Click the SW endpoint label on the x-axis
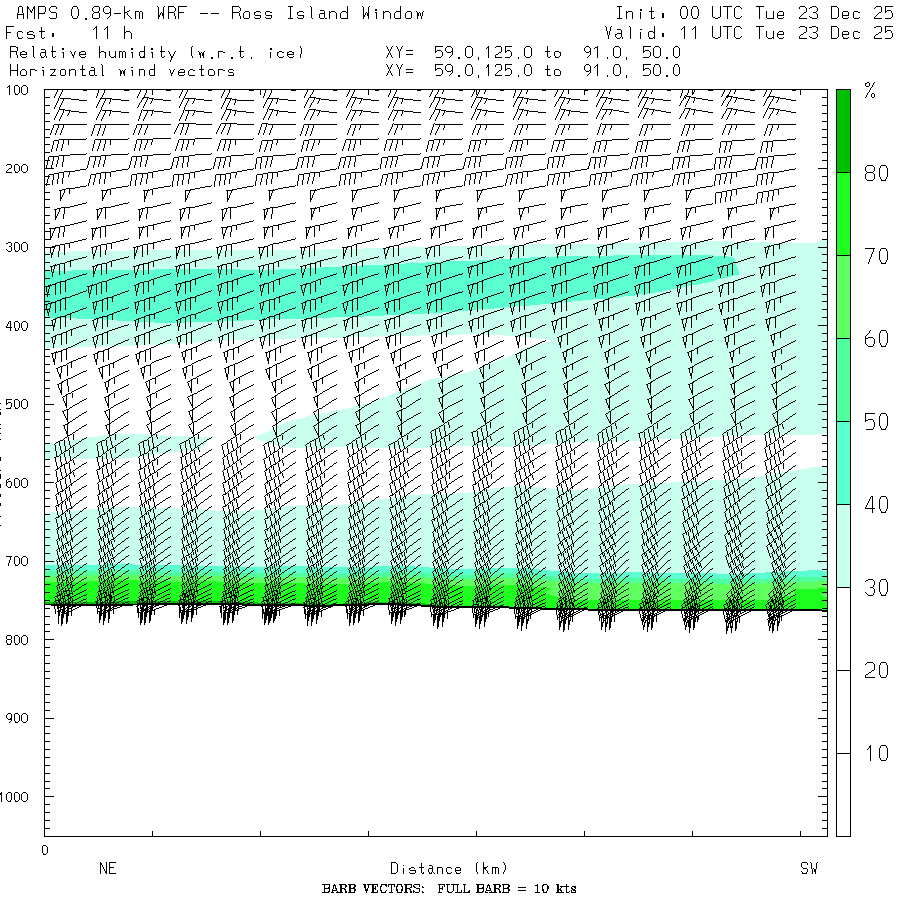 [x=808, y=869]
